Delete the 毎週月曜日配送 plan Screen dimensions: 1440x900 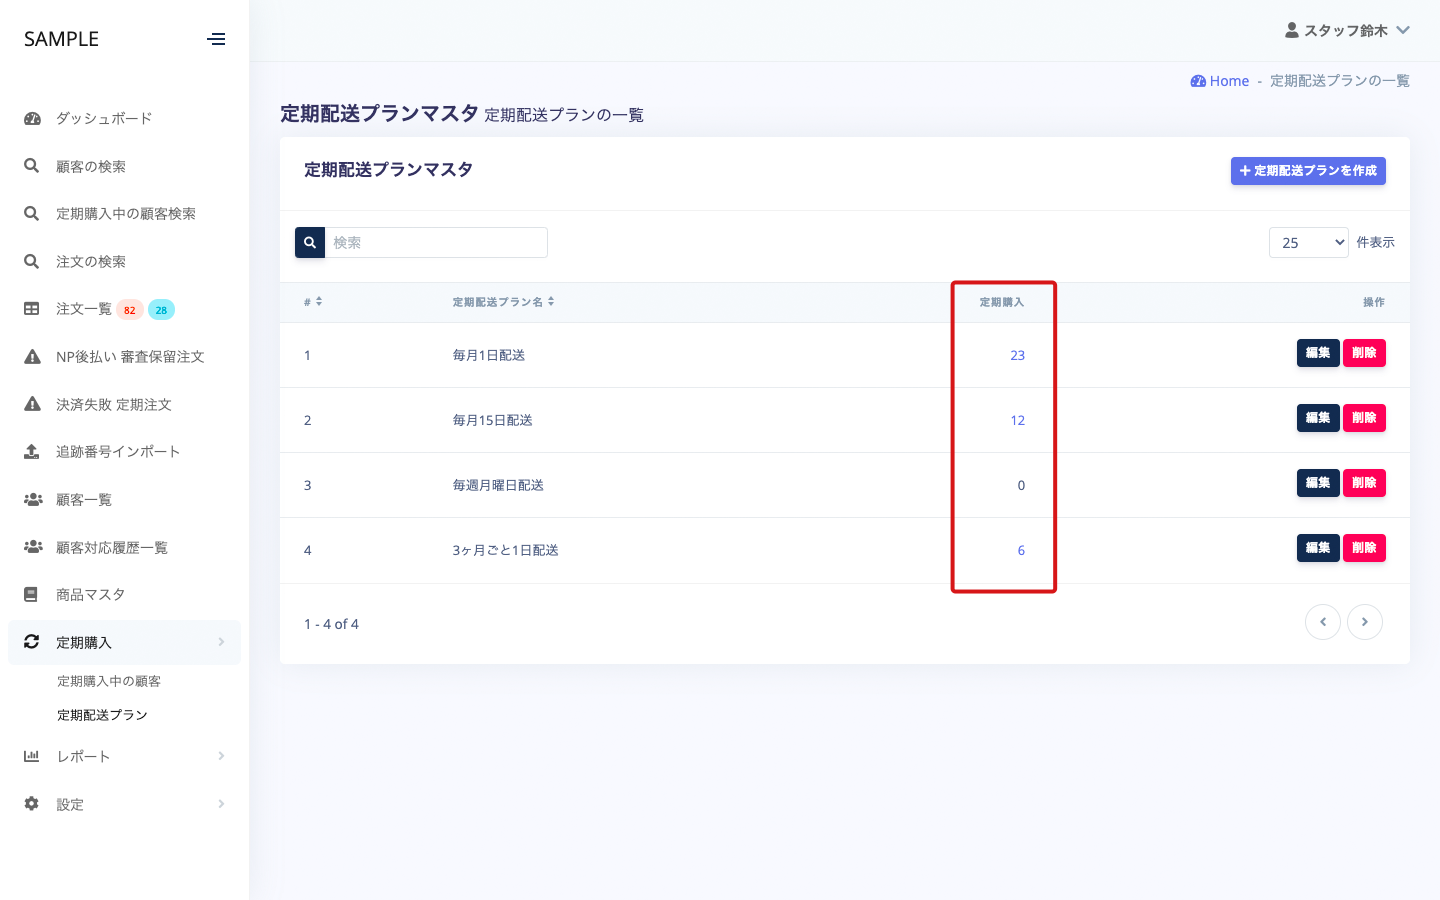[1364, 483]
